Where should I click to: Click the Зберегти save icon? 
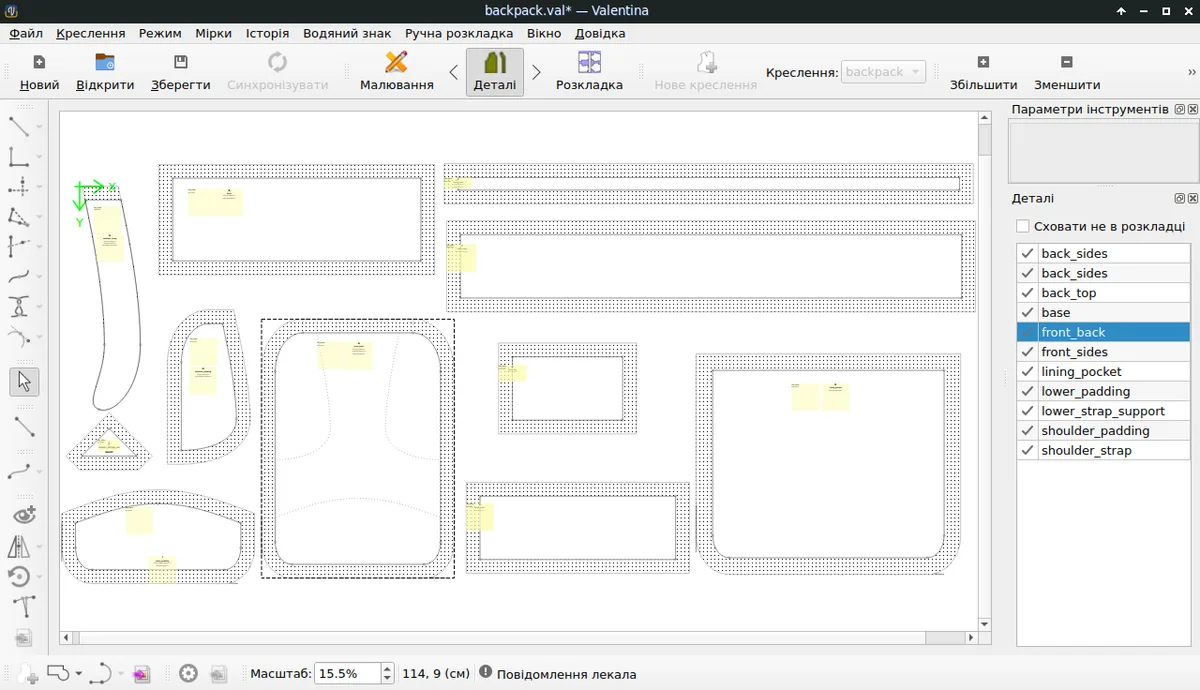180,62
